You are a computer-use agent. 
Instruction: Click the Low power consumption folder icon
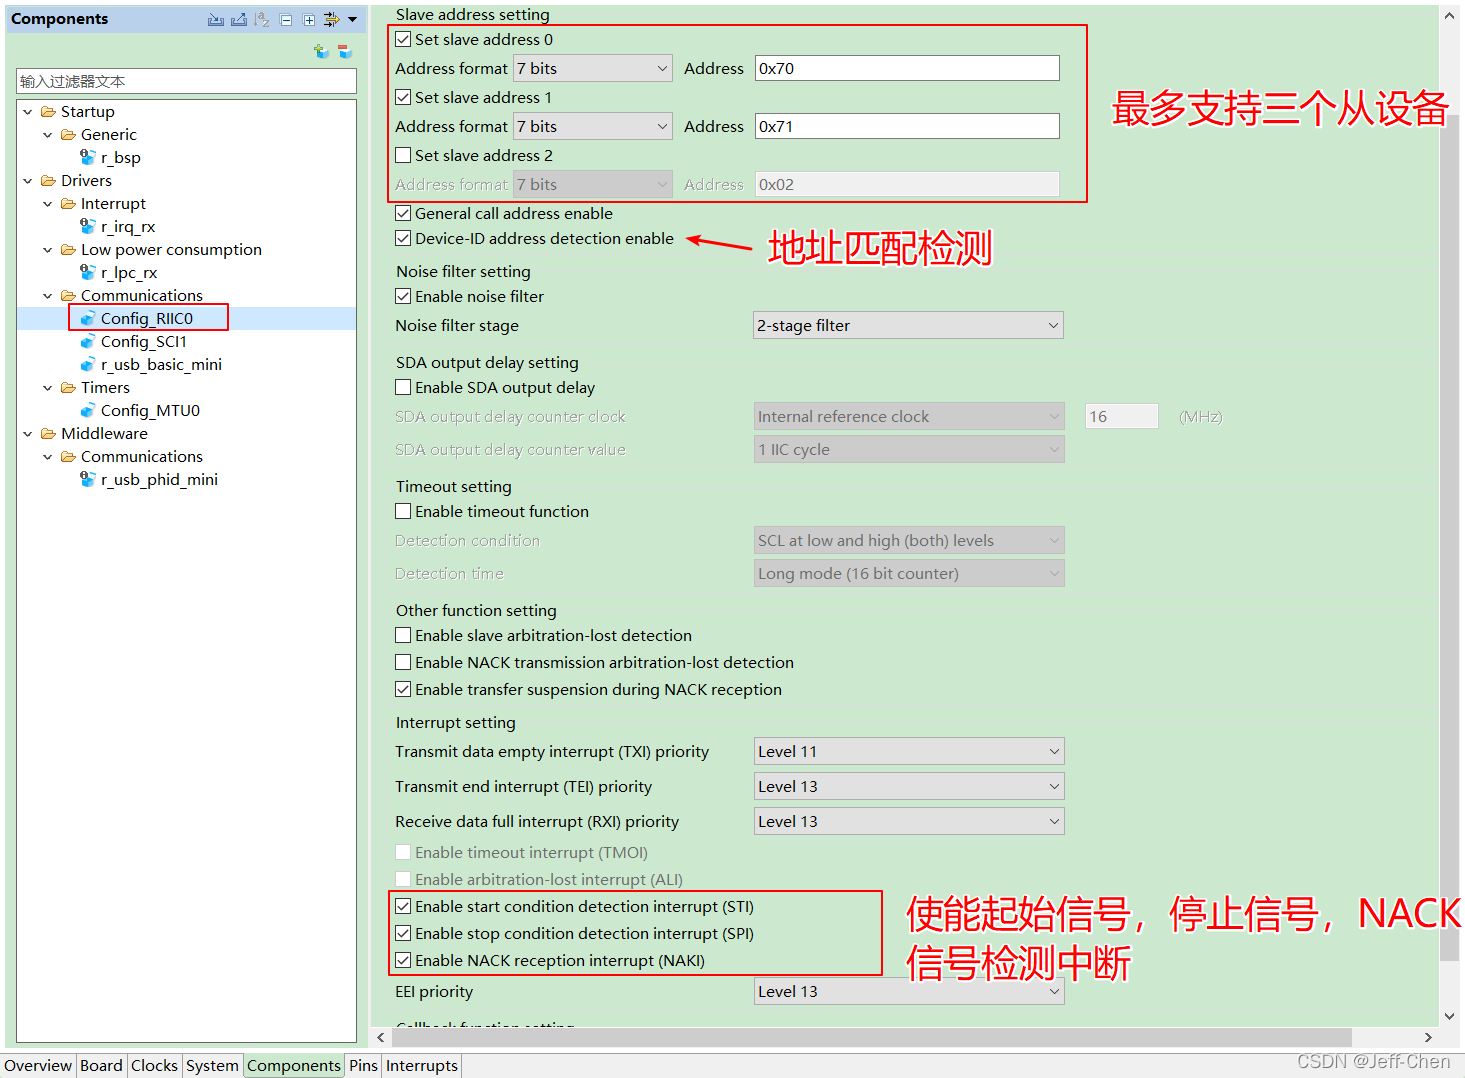point(68,249)
